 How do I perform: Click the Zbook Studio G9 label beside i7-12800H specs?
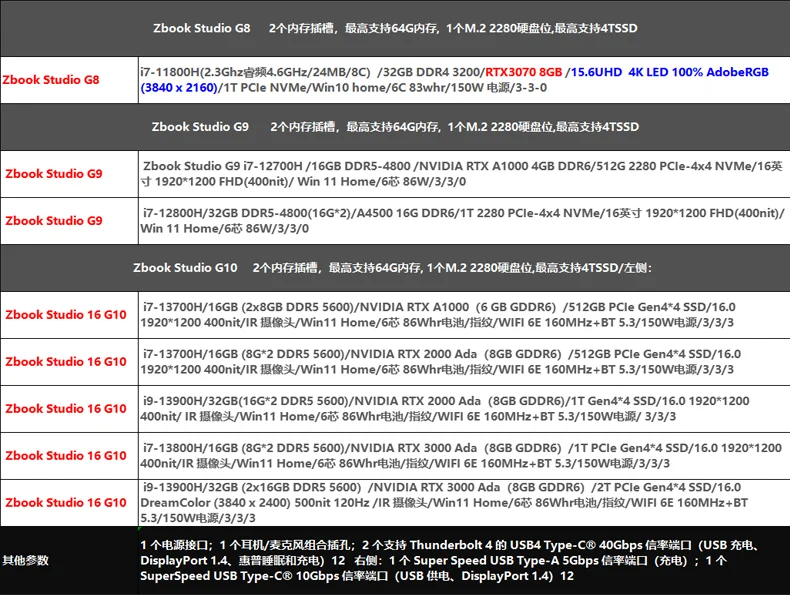pyautogui.click(x=70, y=221)
